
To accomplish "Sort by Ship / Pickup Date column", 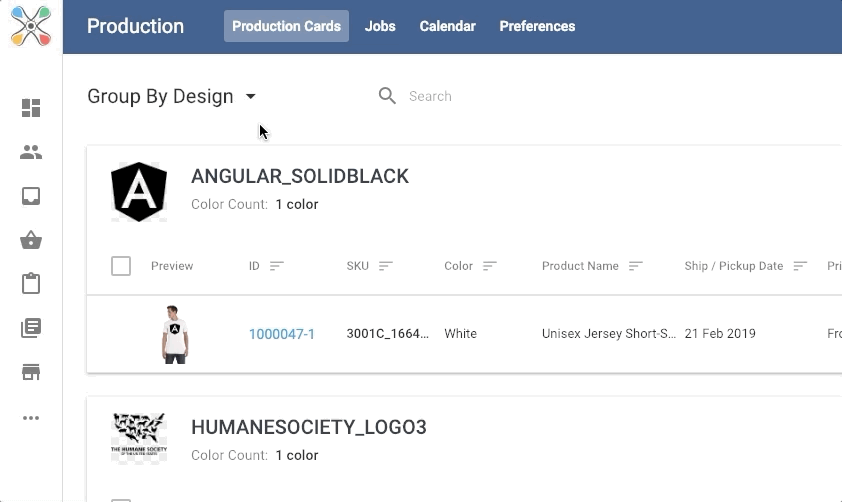I will 800,266.
